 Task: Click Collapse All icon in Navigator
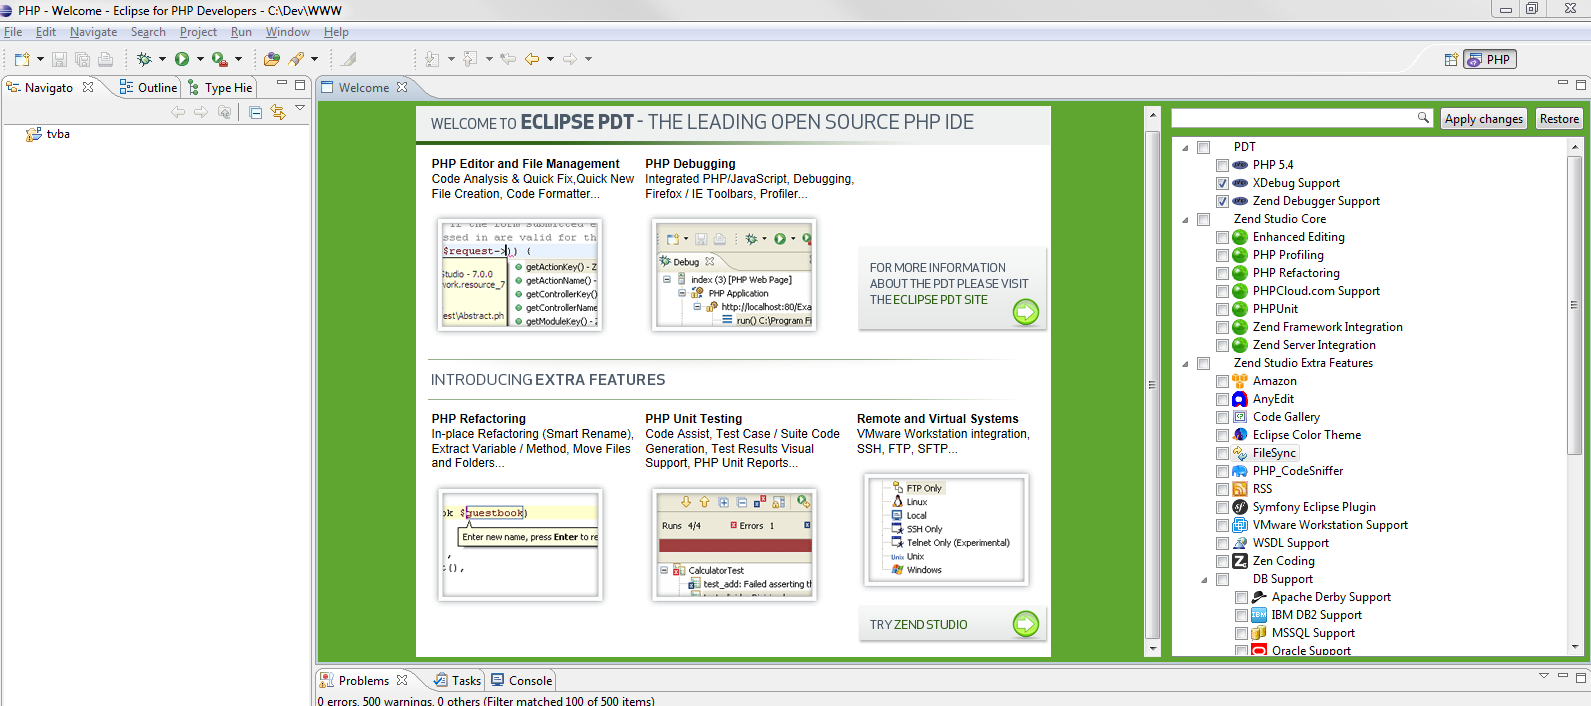pyautogui.click(x=256, y=113)
